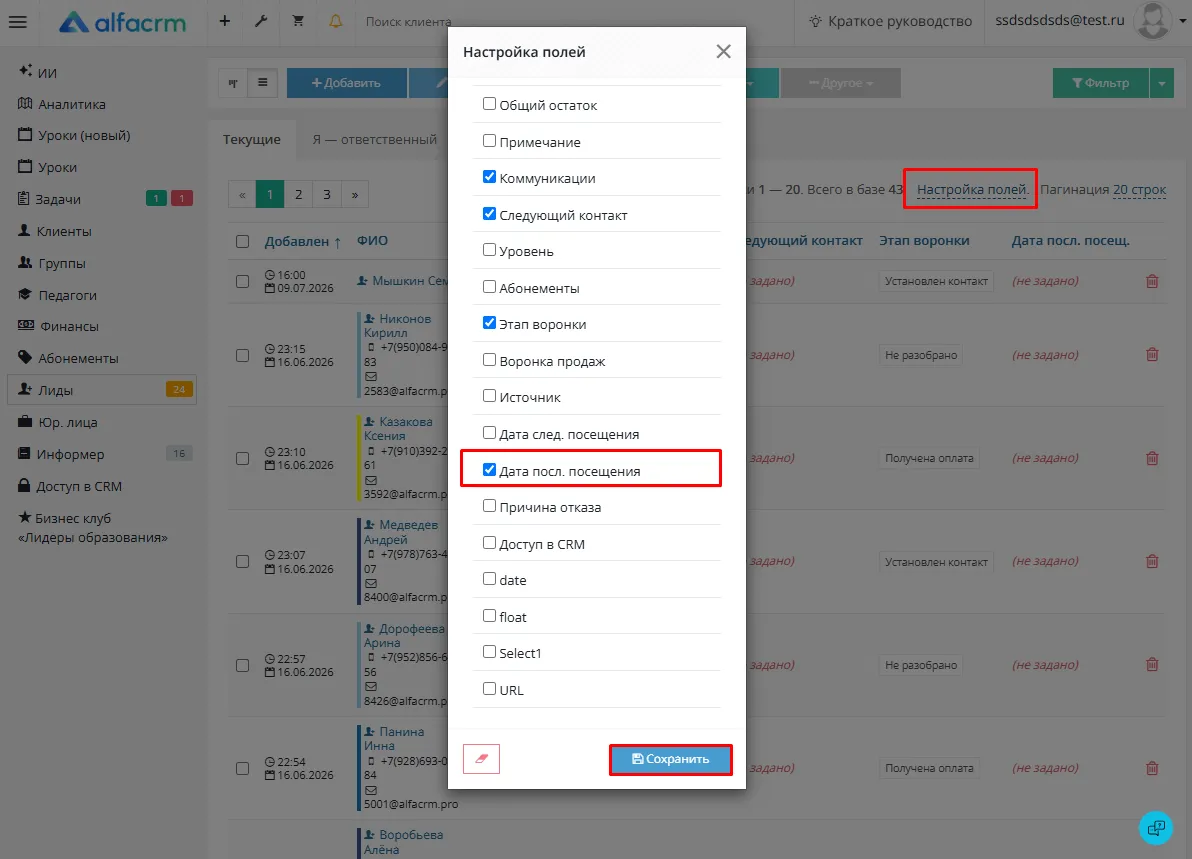Viewport: 1192px width, 859px height.
Task: Open Мышкин lead name link
Action: point(411,281)
